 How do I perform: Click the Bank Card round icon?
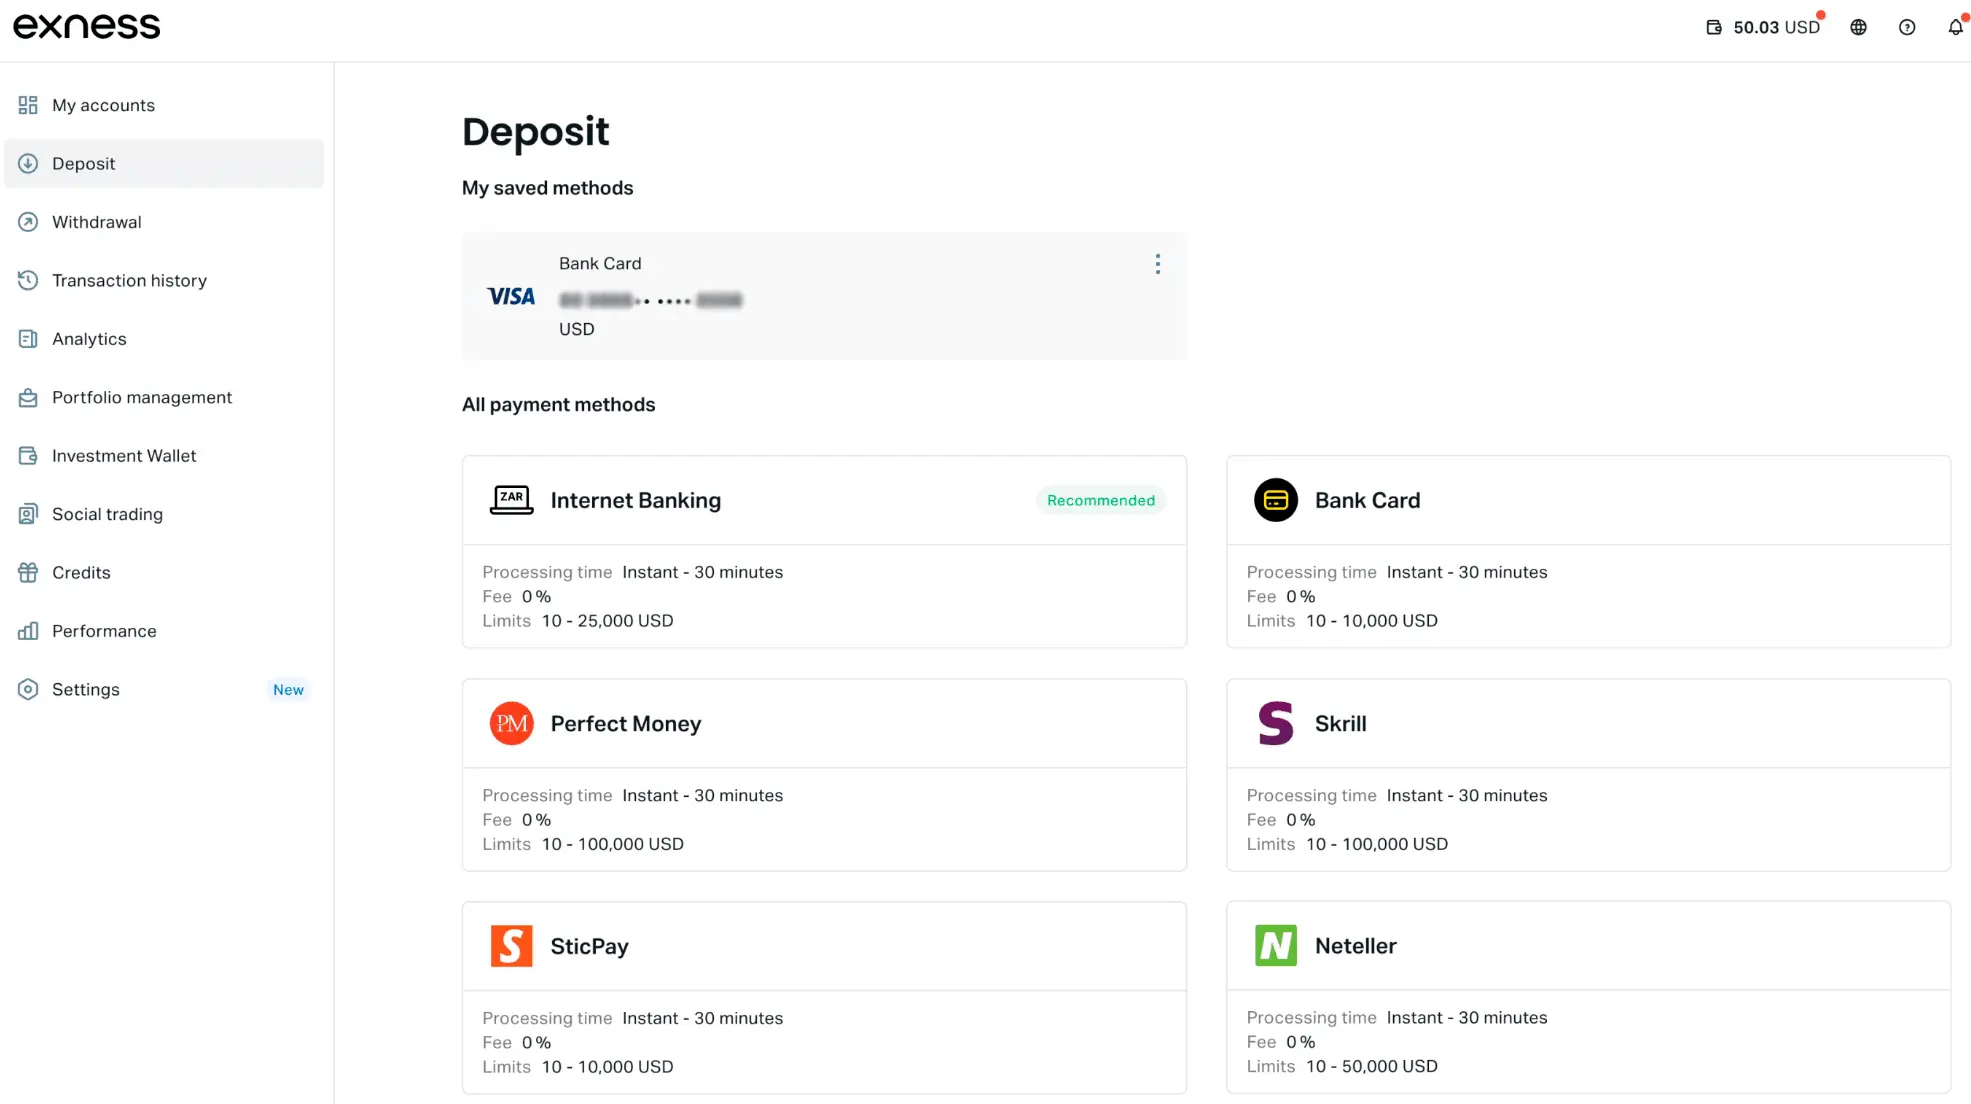(x=1275, y=500)
